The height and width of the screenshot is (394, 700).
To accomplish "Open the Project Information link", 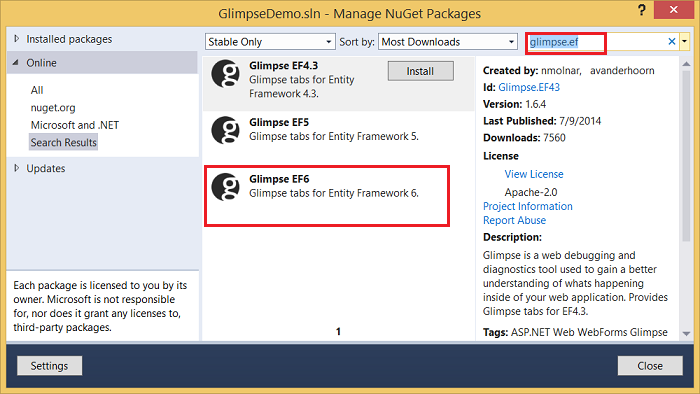I will [x=528, y=206].
